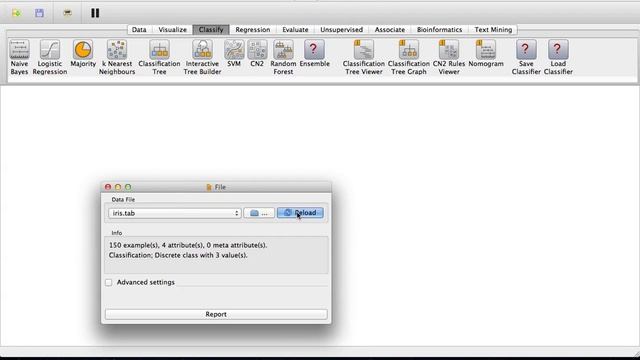Add the k Nearest Neighbours widget
The height and width of the screenshot is (360, 640).
[x=117, y=57]
